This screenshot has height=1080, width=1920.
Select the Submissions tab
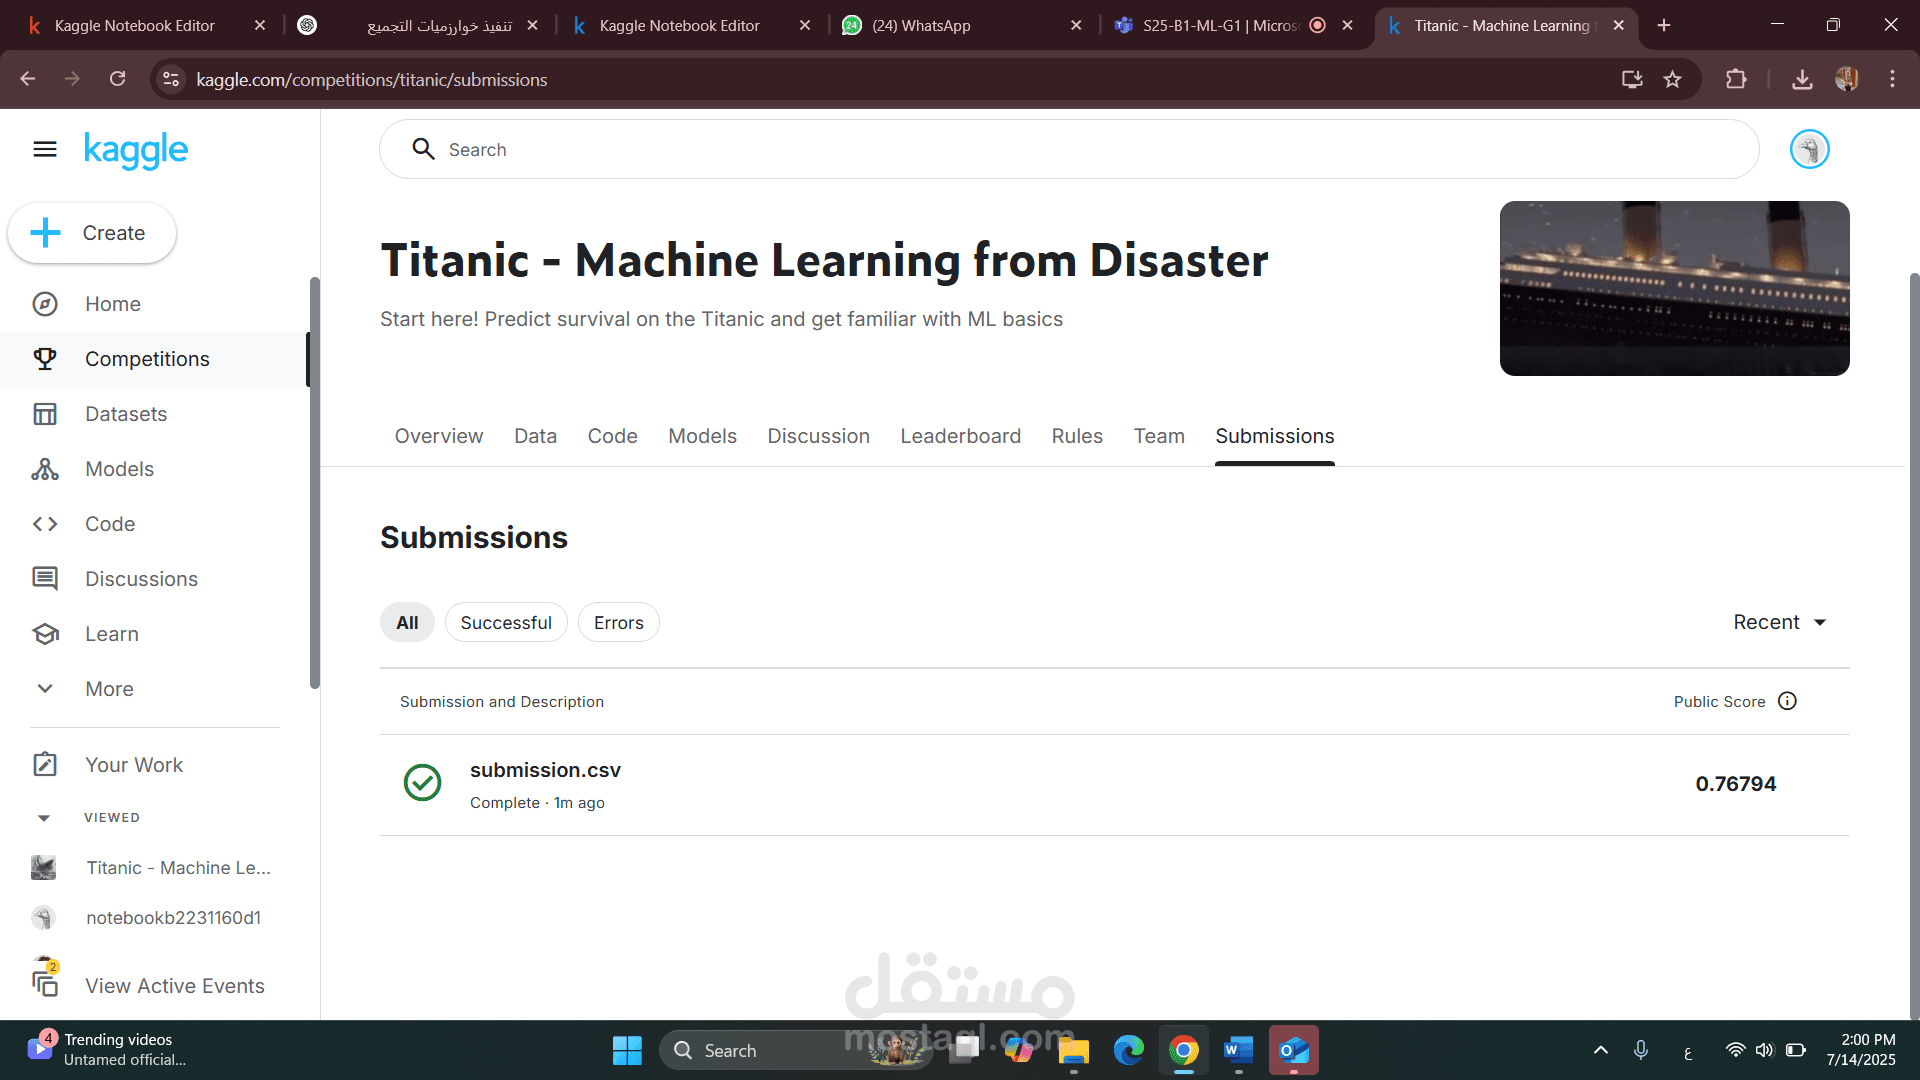(1274, 437)
